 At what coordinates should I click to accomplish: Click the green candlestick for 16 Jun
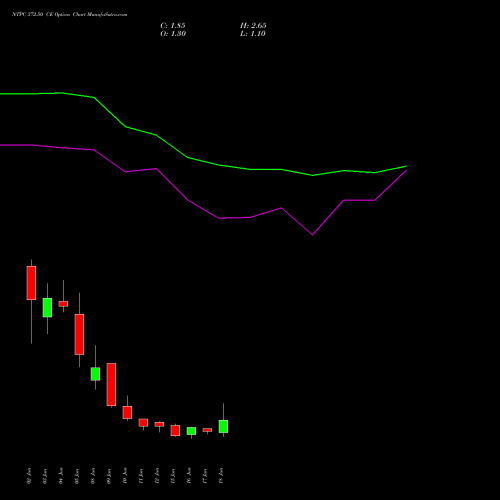[x=191, y=431]
